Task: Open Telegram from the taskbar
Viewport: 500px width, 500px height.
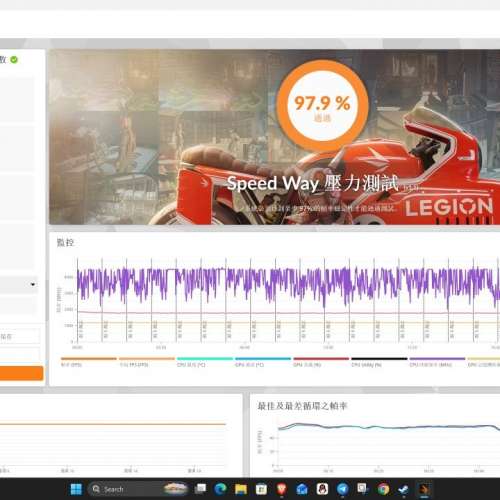Action: (x=342, y=489)
